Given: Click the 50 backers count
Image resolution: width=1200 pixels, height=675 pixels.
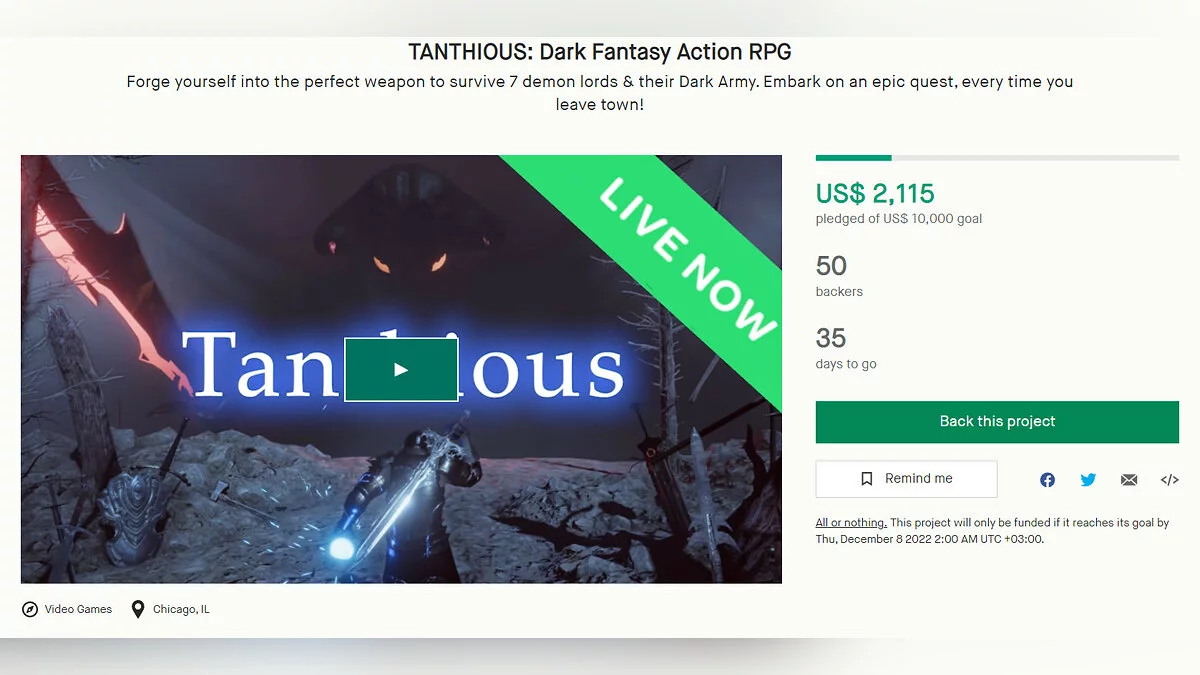Looking at the screenshot, I should (x=831, y=266).
